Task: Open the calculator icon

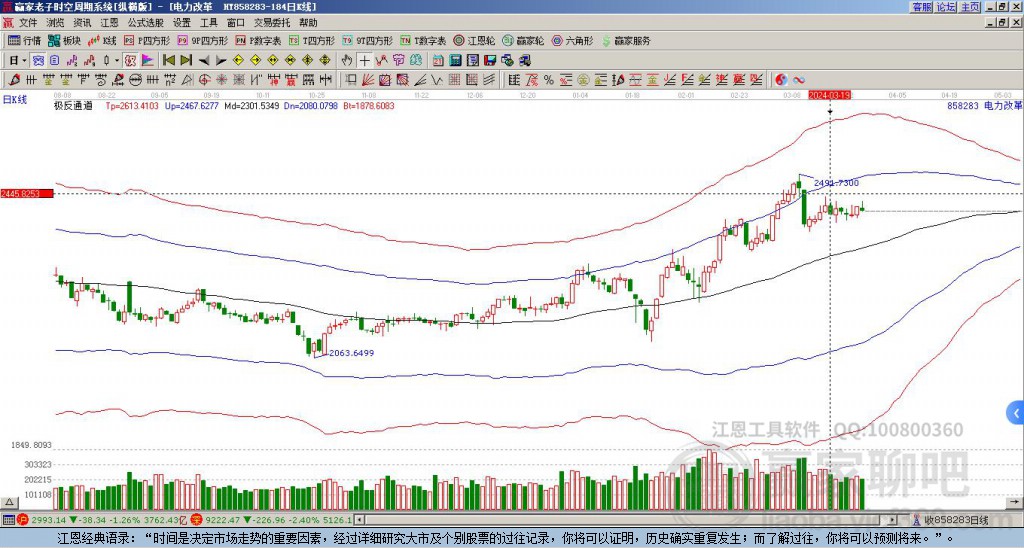Action: [455, 61]
